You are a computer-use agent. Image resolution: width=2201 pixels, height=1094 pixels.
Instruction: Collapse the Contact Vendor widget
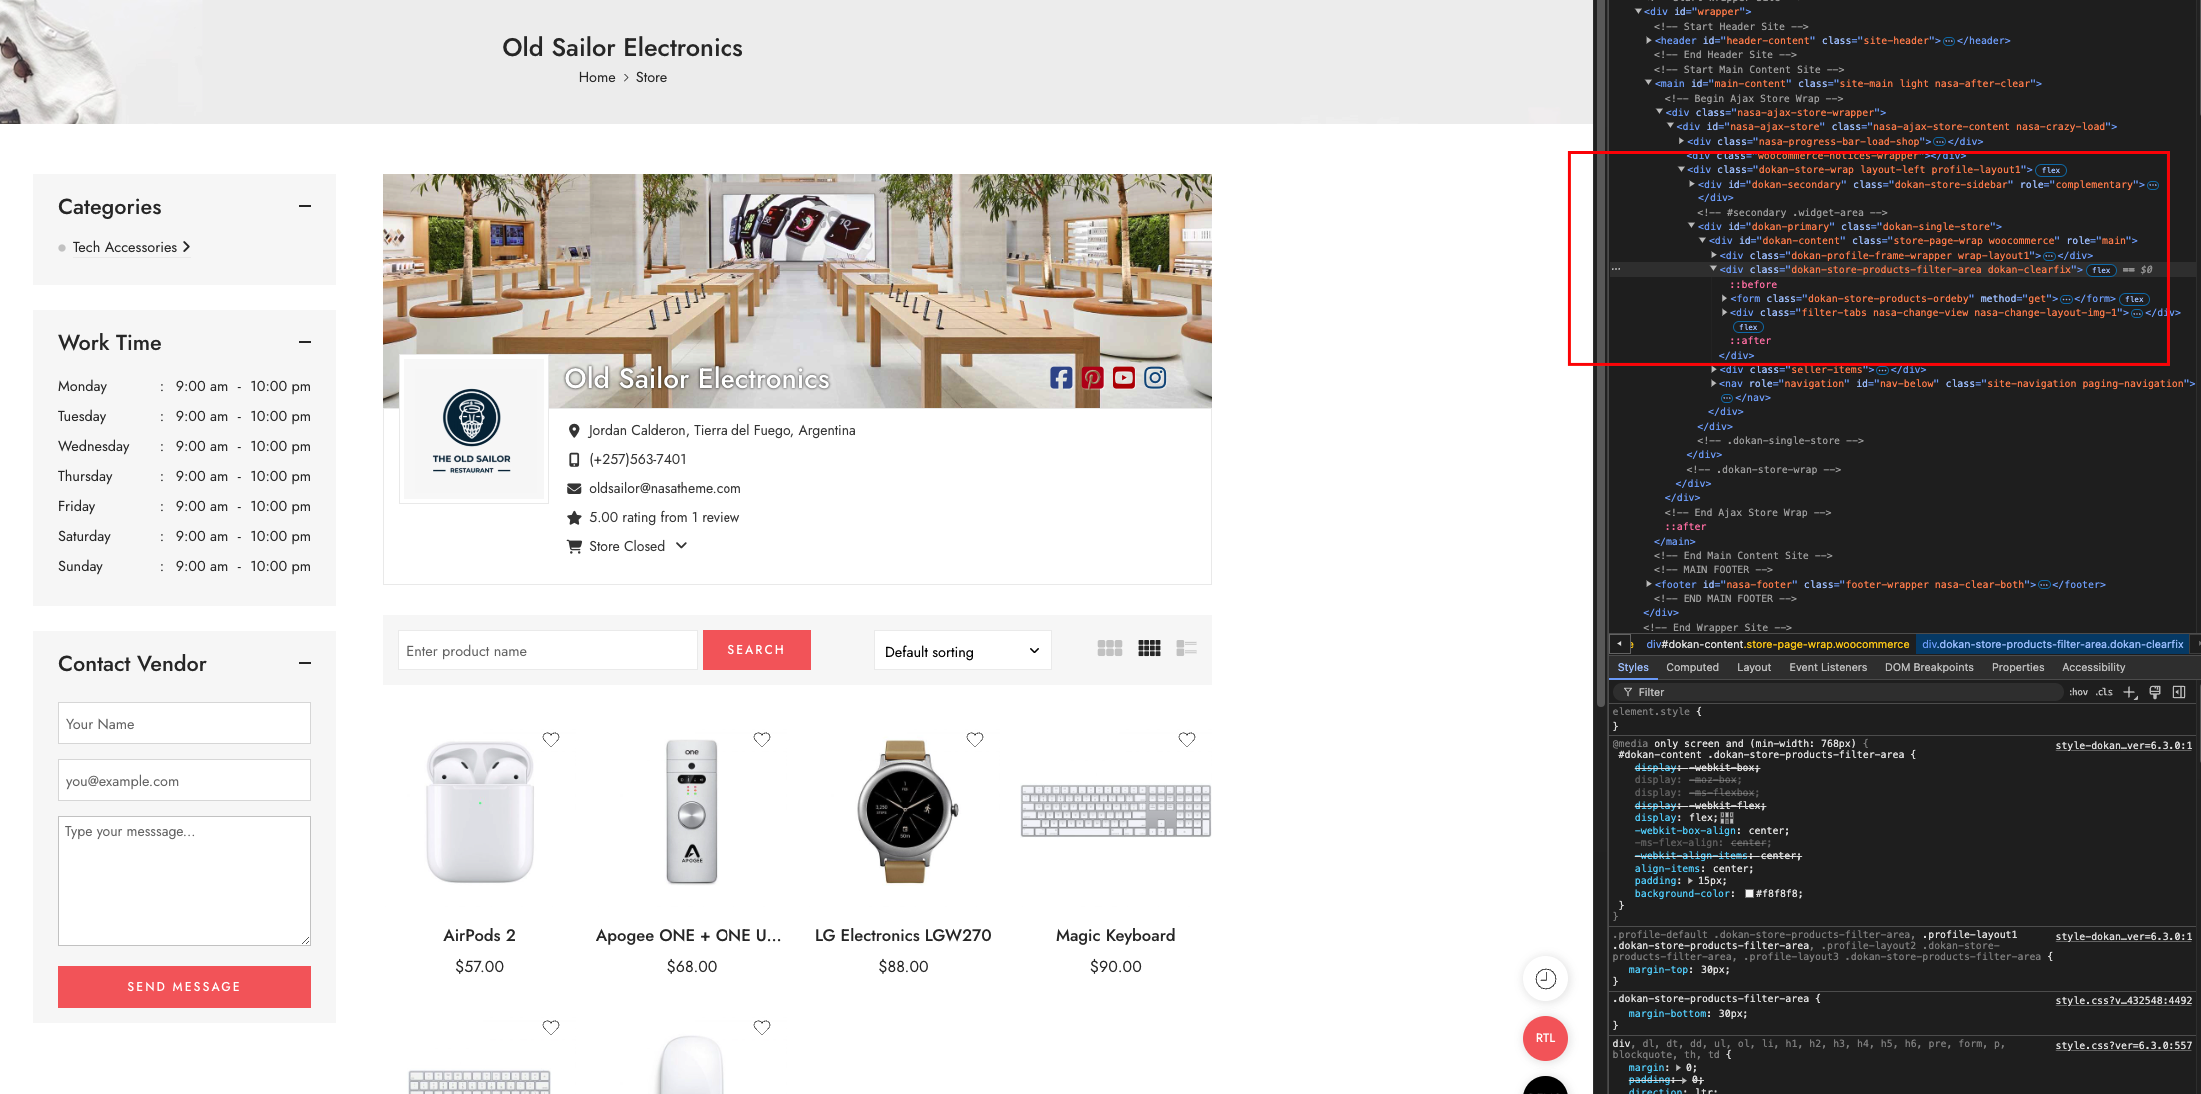pos(305,663)
